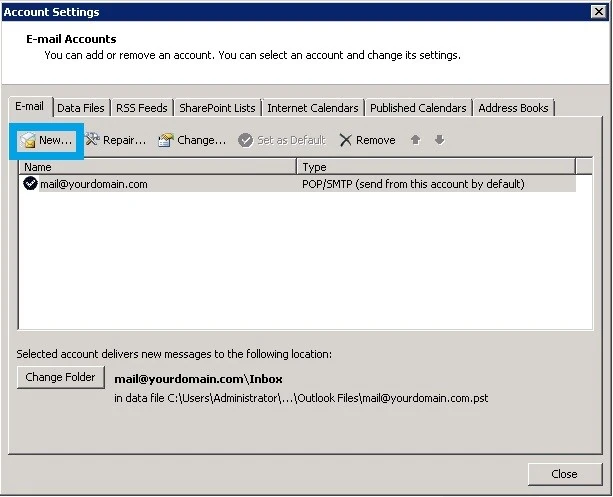
Task: Select the SharePoint Lists tab
Action: [x=217, y=108]
